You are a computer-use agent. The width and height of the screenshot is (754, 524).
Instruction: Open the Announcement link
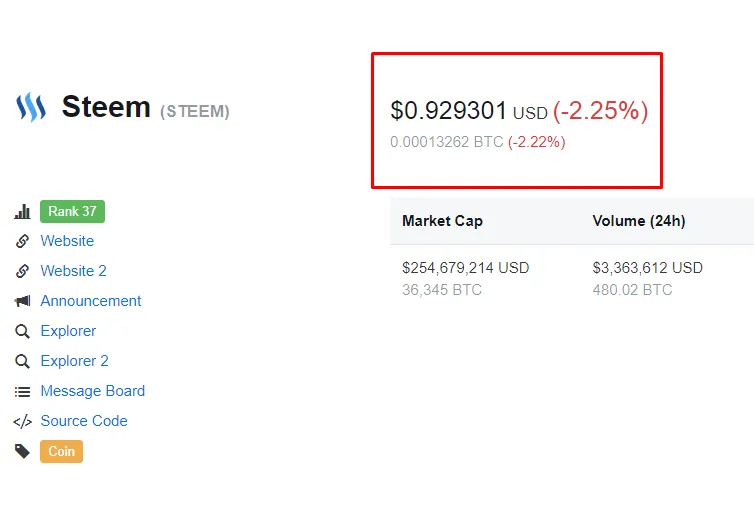tap(91, 301)
